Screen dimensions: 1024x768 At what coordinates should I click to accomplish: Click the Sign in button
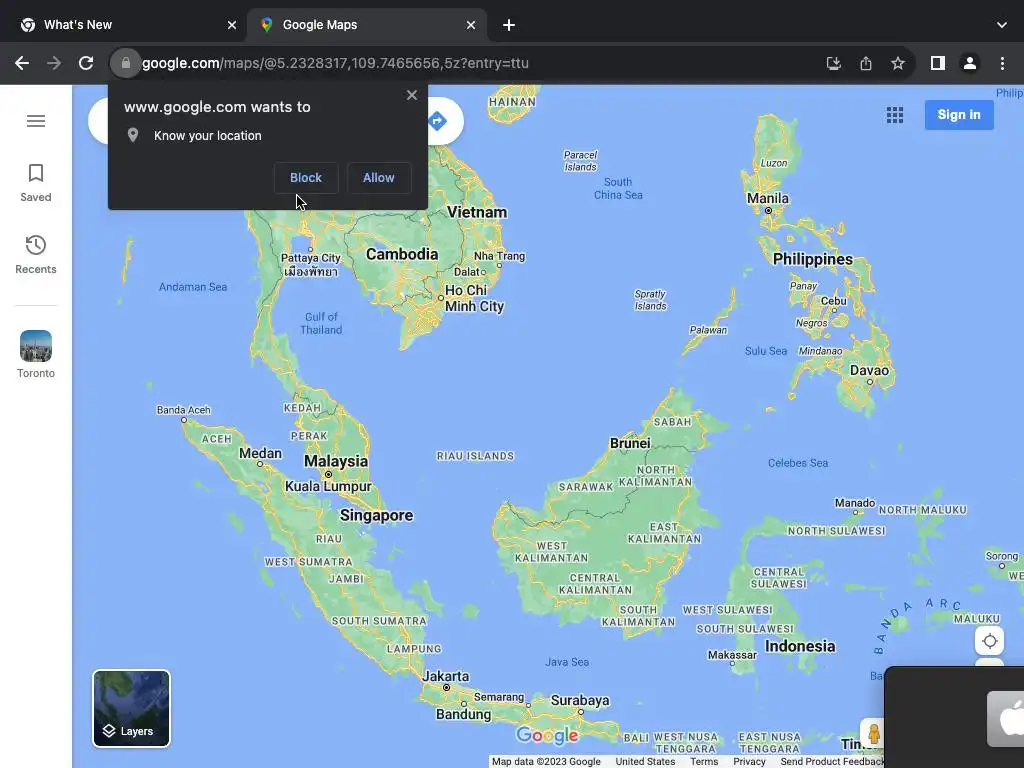pyautogui.click(x=959, y=115)
